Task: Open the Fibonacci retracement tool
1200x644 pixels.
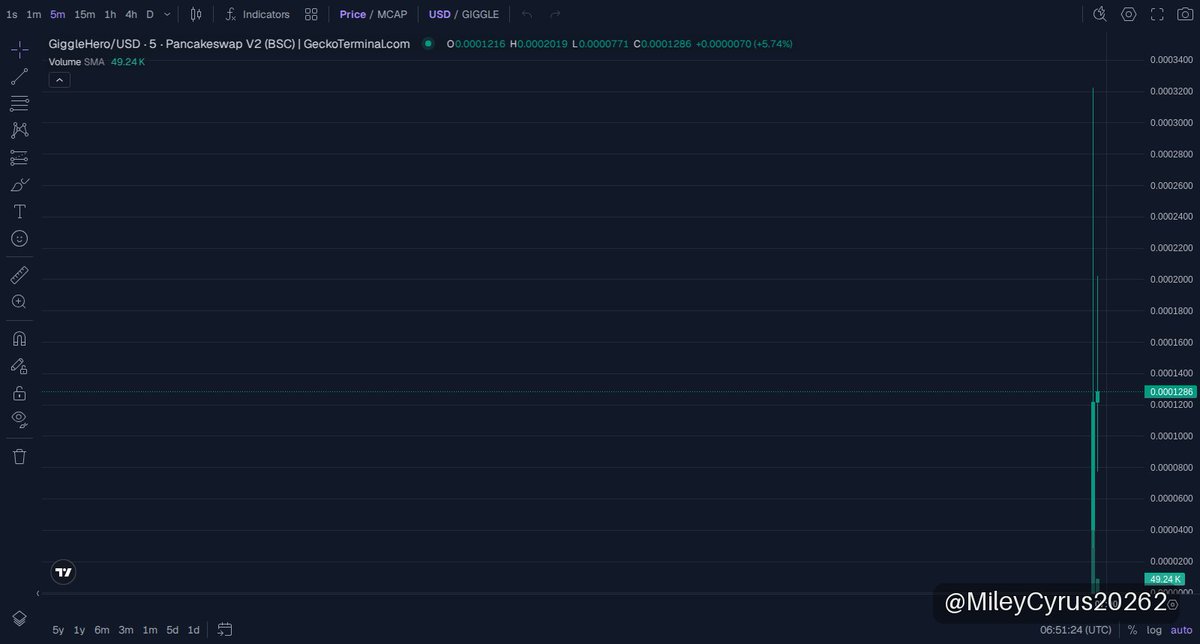Action: (x=19, y=103)
